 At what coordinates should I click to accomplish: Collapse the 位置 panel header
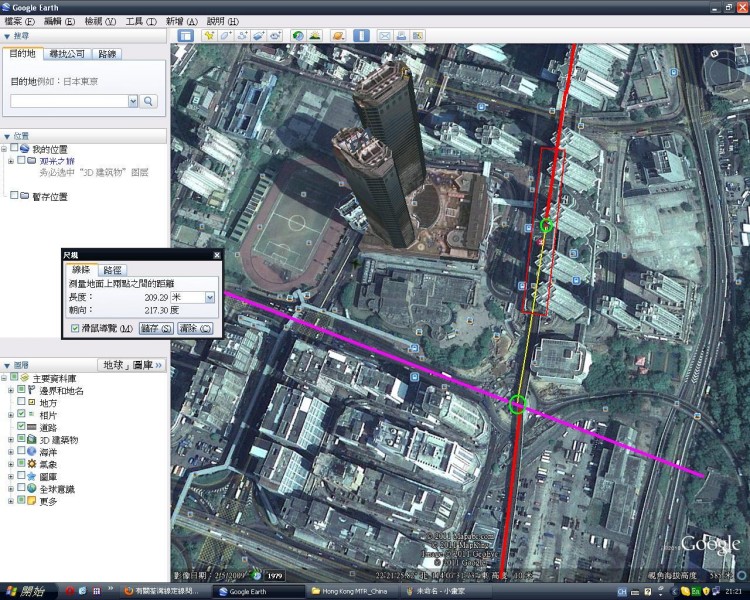[8, 136]
